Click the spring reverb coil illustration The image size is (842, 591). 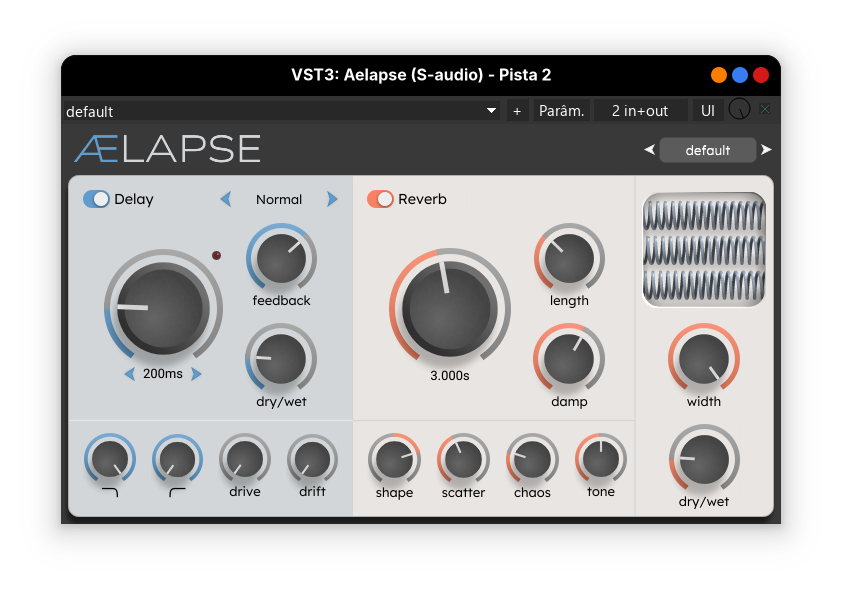click(x=703, y=248)
